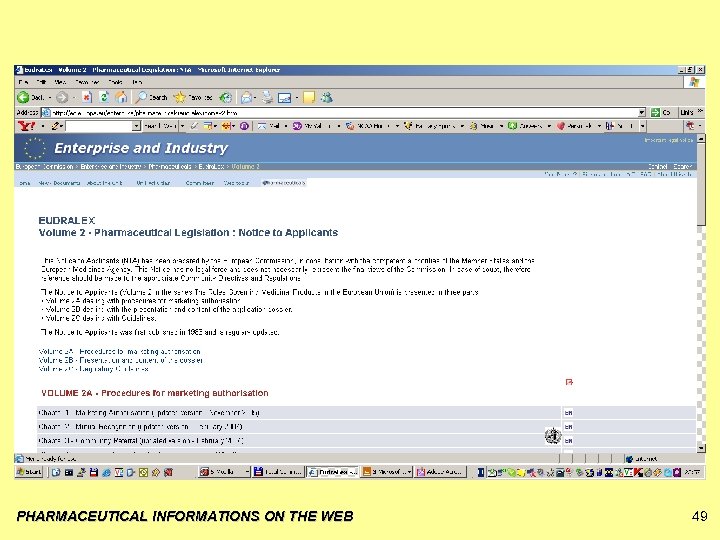This screenshot has height=540, width=720.
Task: Click the Pharmaceuticals breadcrumb link
Action: (170, 167)
